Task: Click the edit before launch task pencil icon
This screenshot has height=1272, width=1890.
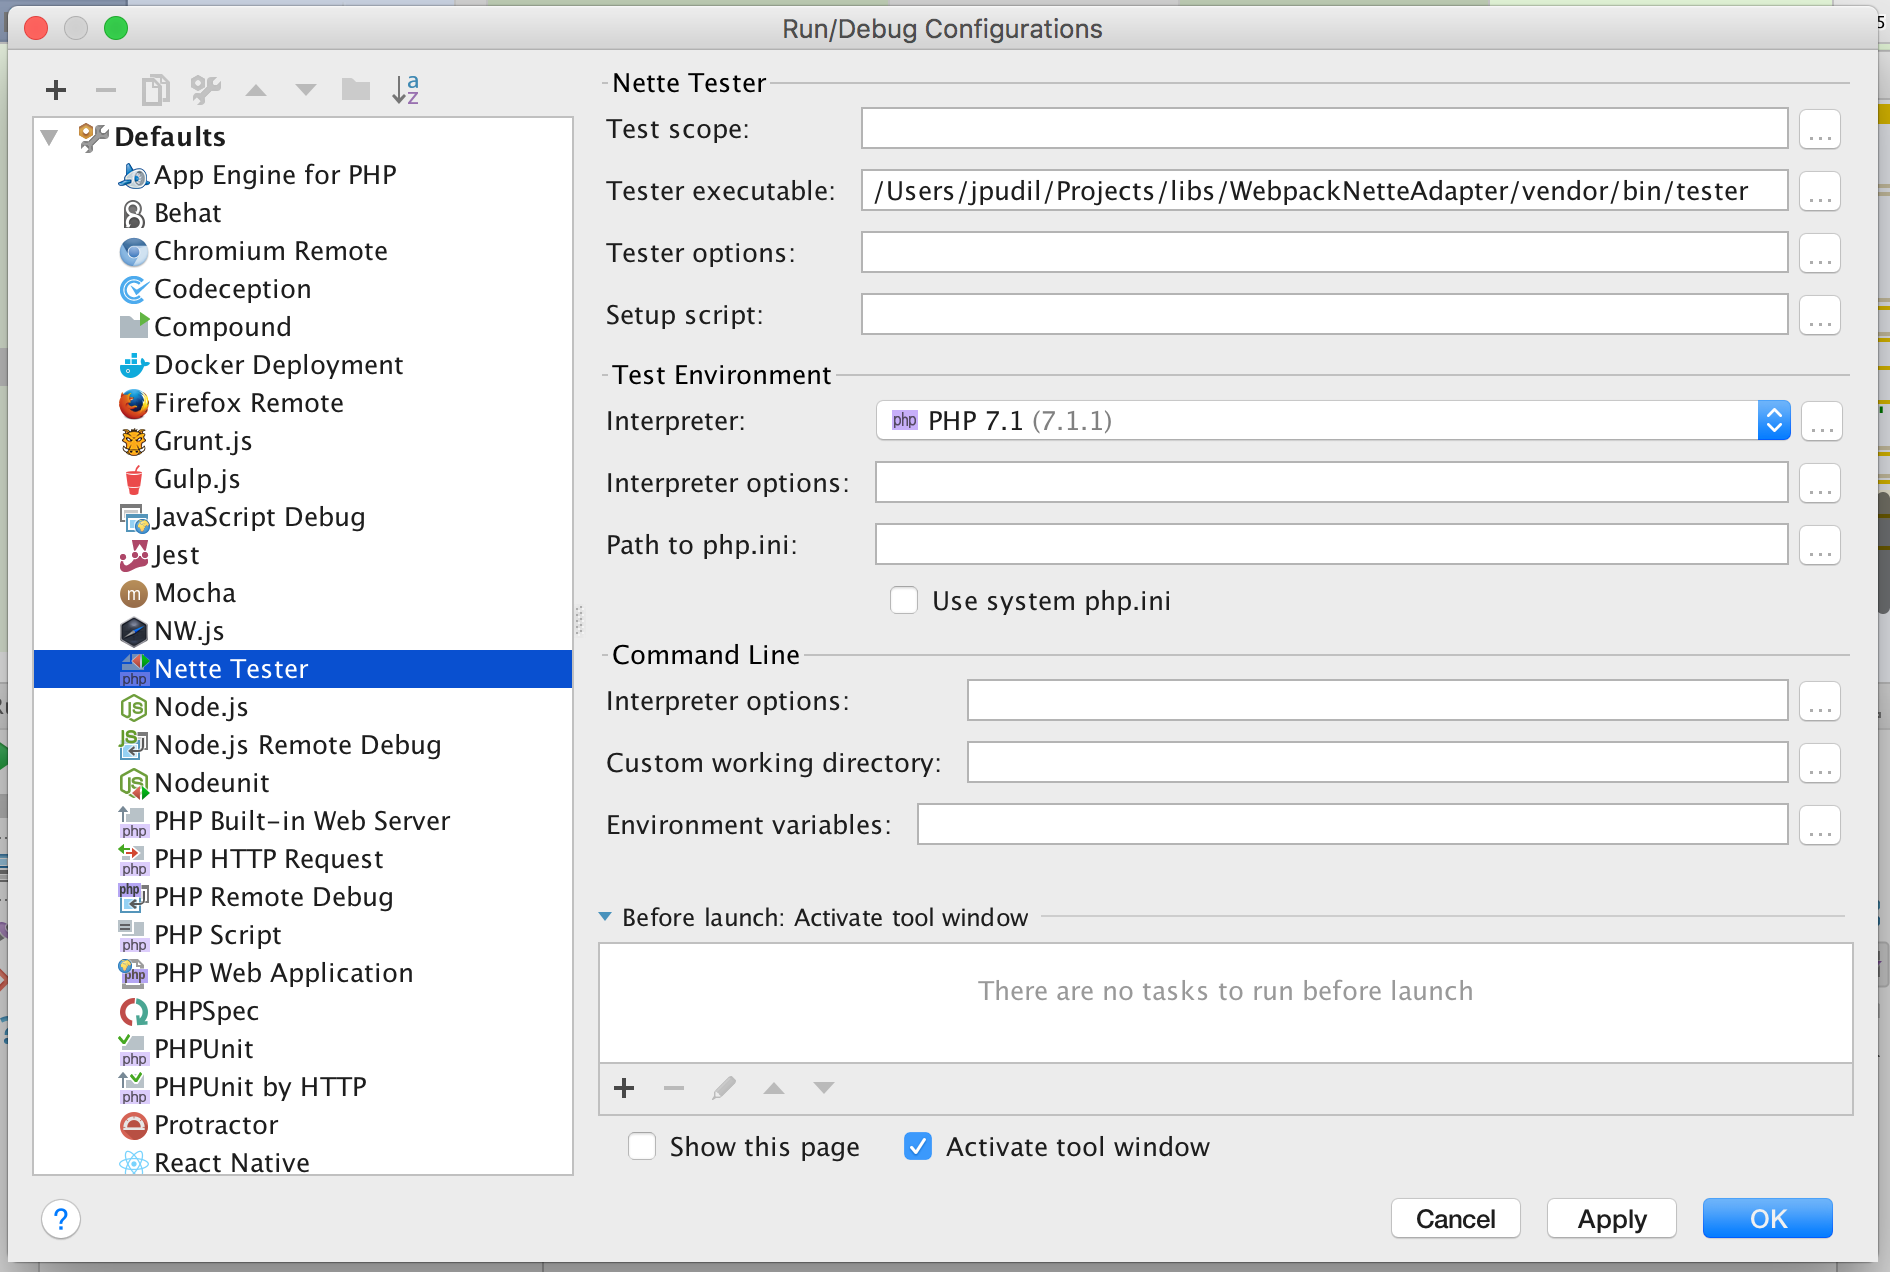Action: pyautogui.click(x=724, y=1088)
